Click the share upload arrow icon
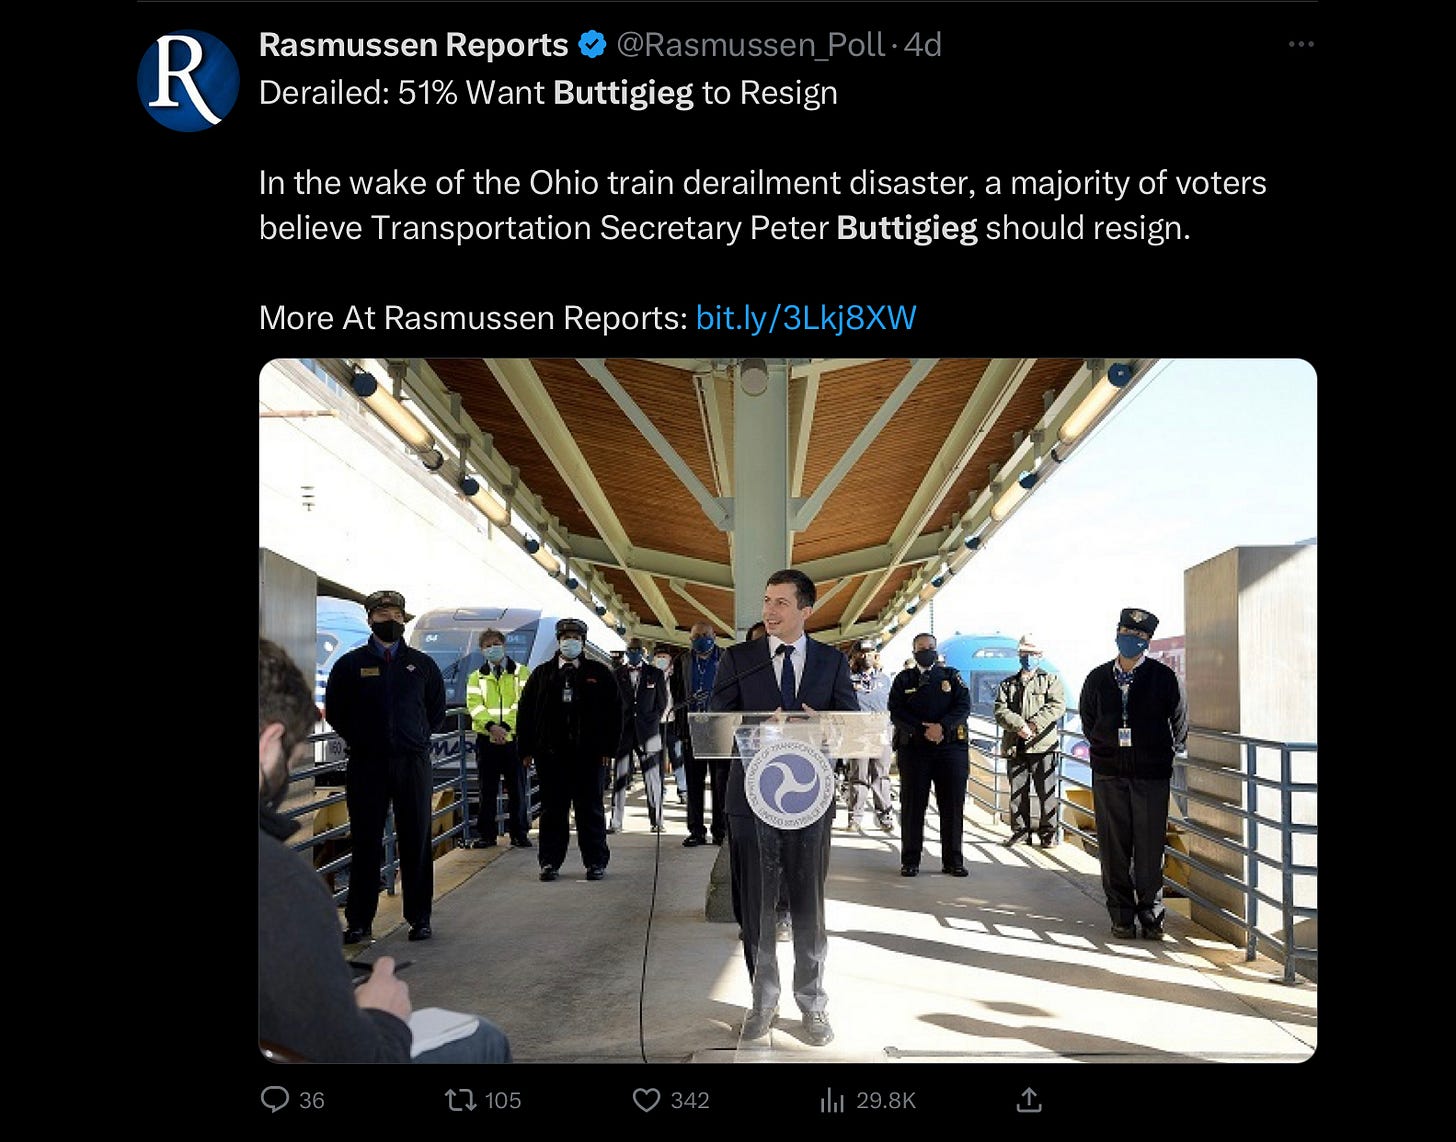The image size is (1456, 1142). tap(1029, 1100)
